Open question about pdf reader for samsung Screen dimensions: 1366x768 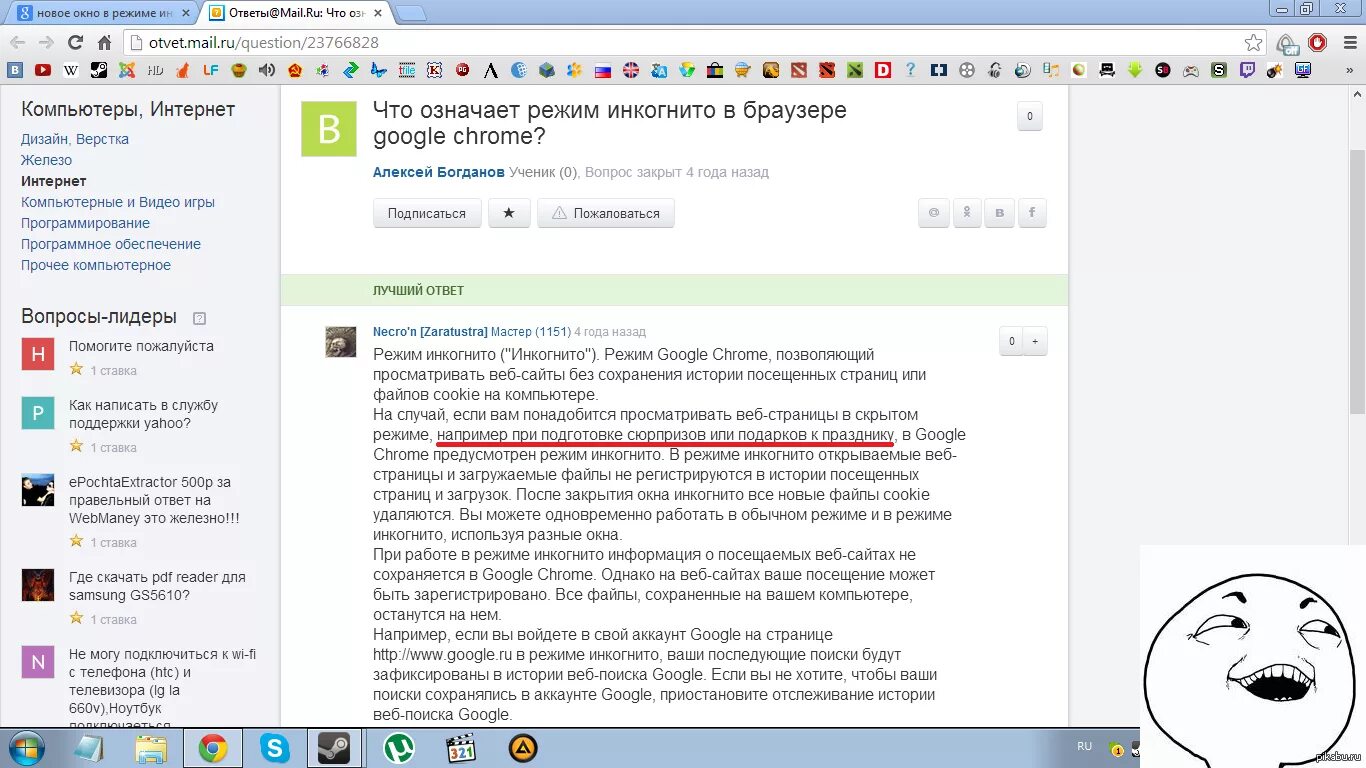tap(157, 586)
